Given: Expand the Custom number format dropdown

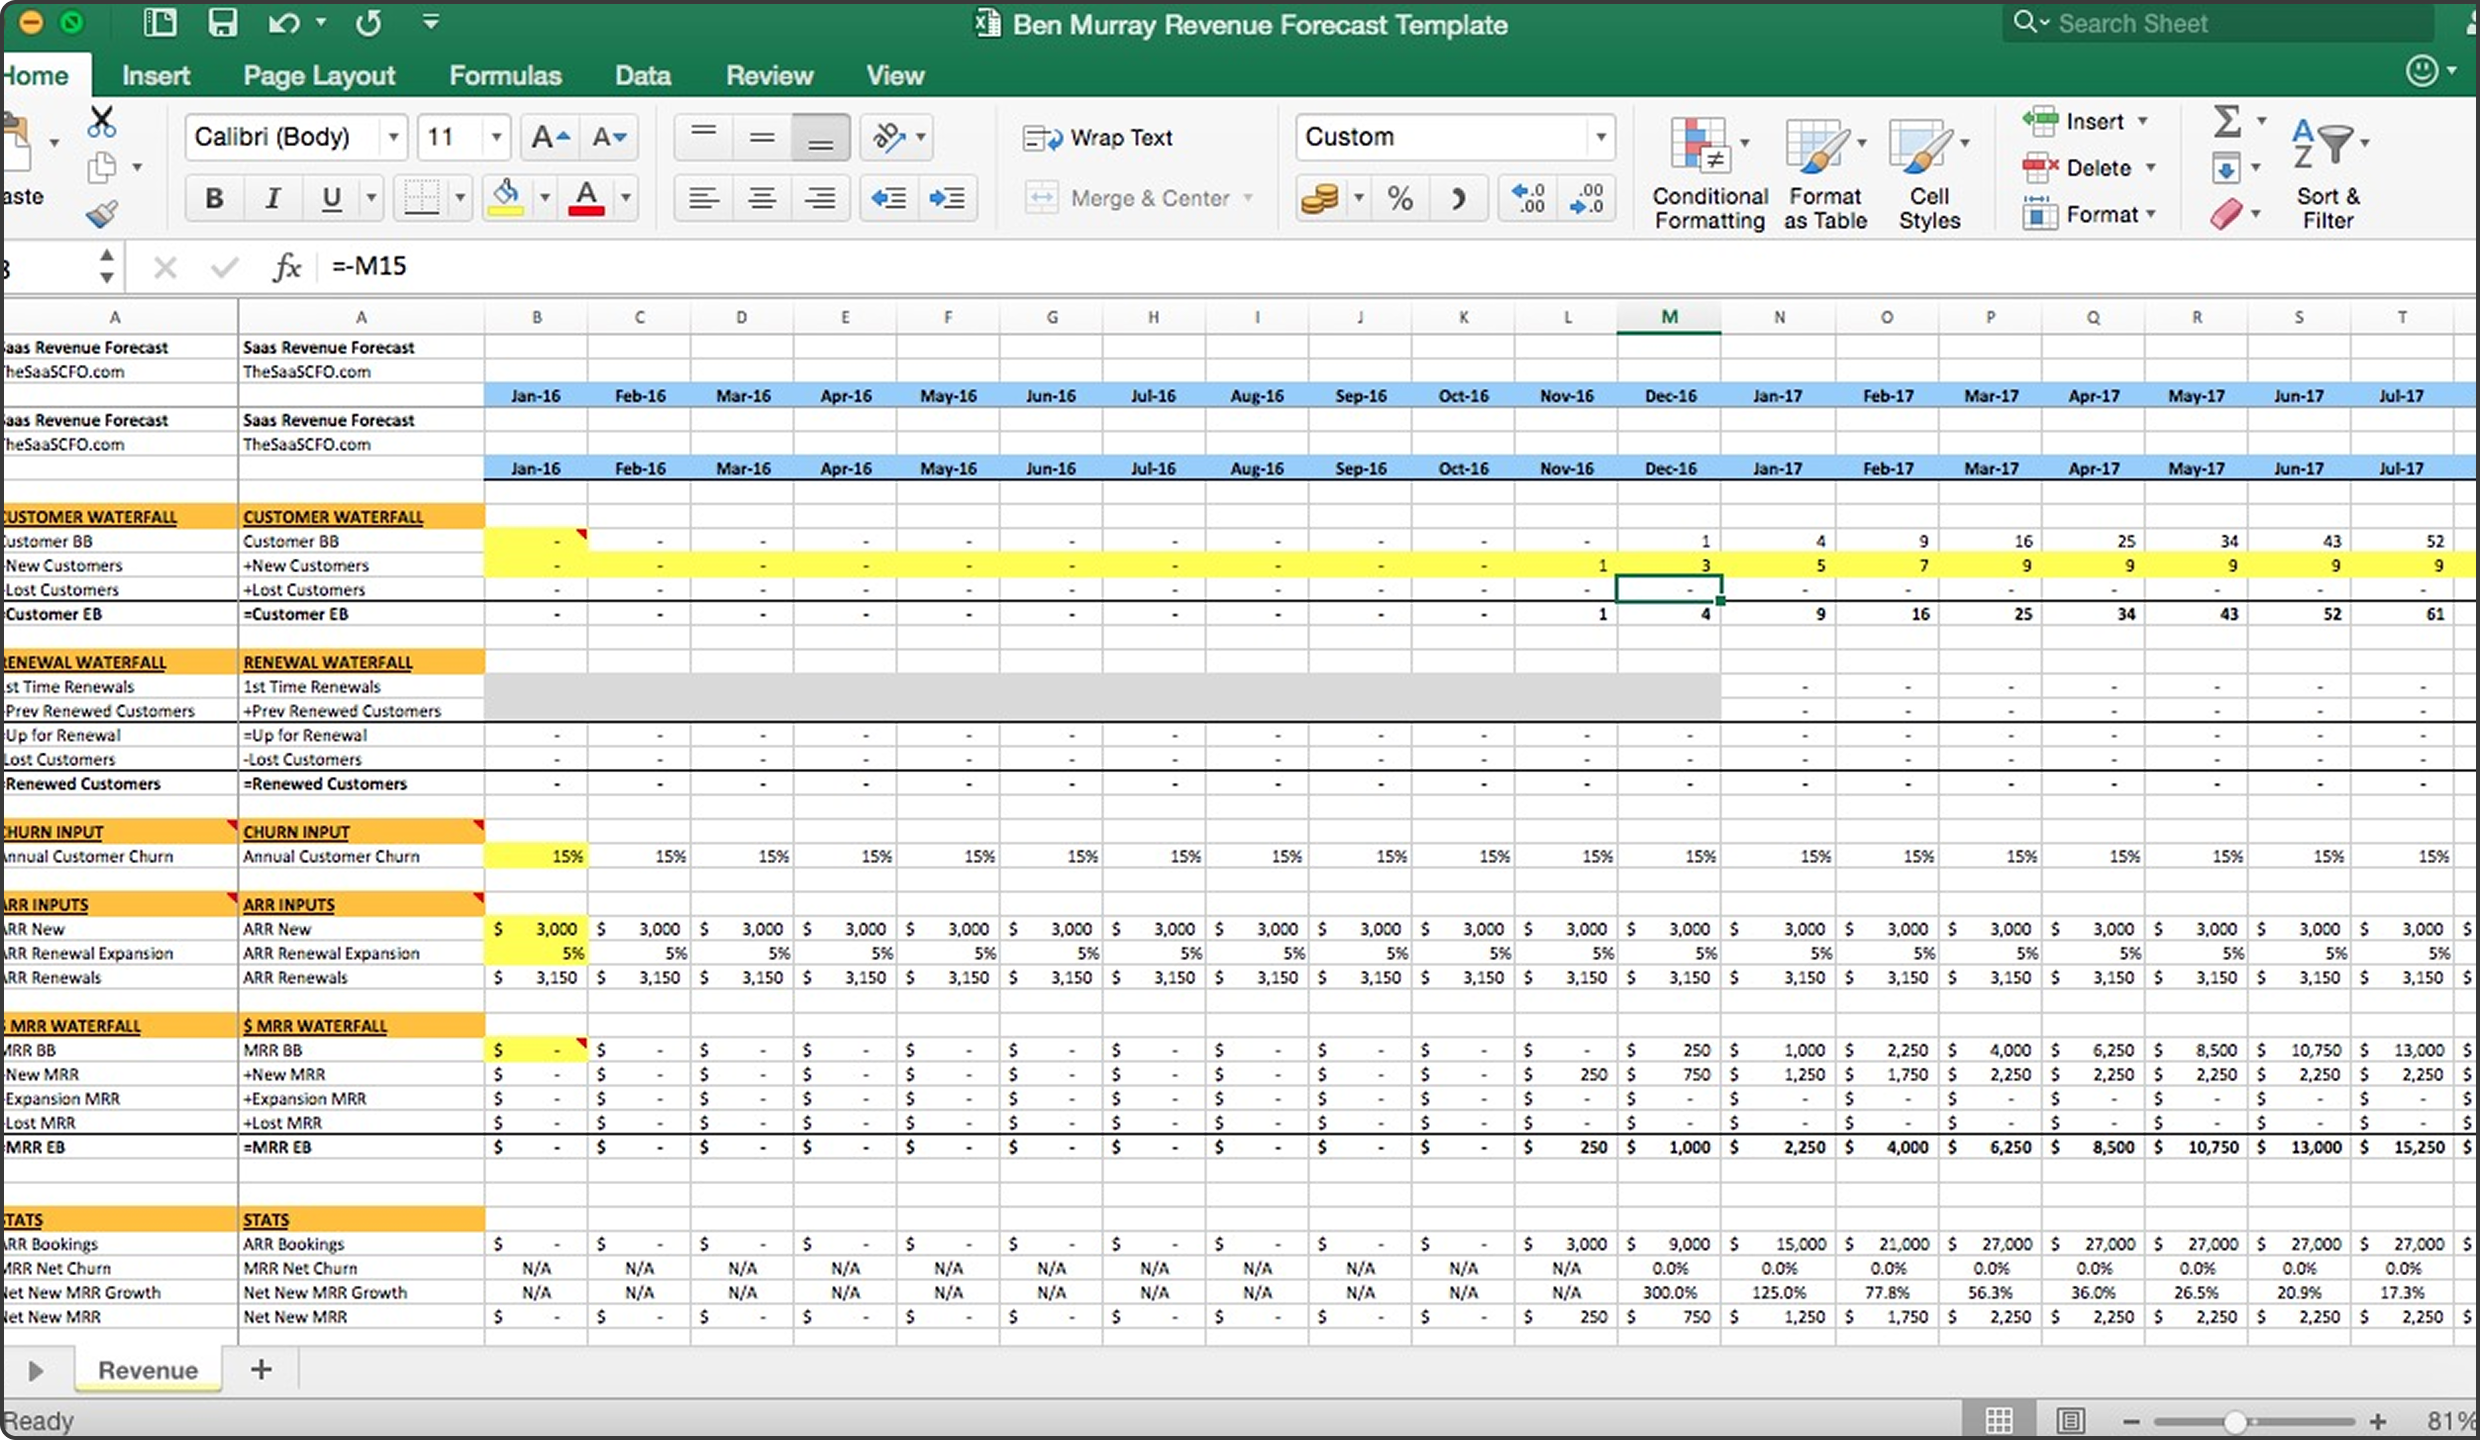Looking at the screenshot, I should 1600,137.
